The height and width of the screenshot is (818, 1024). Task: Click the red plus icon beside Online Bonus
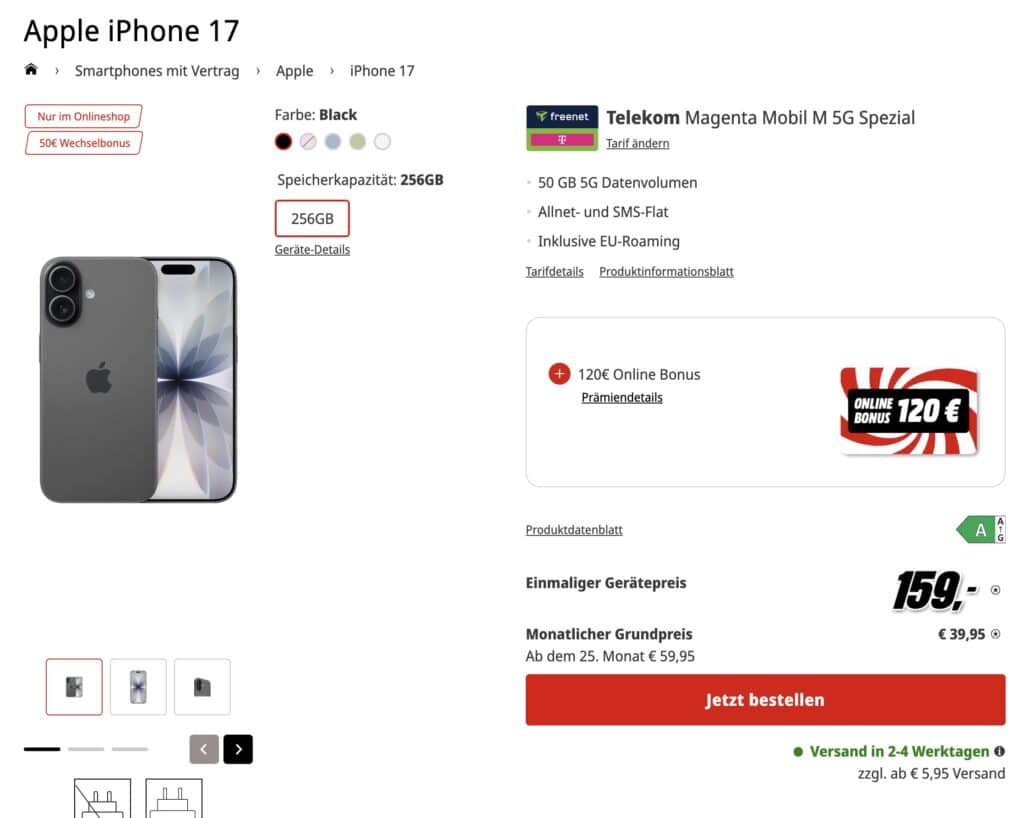pyautogui.click(x=559, y=374)
